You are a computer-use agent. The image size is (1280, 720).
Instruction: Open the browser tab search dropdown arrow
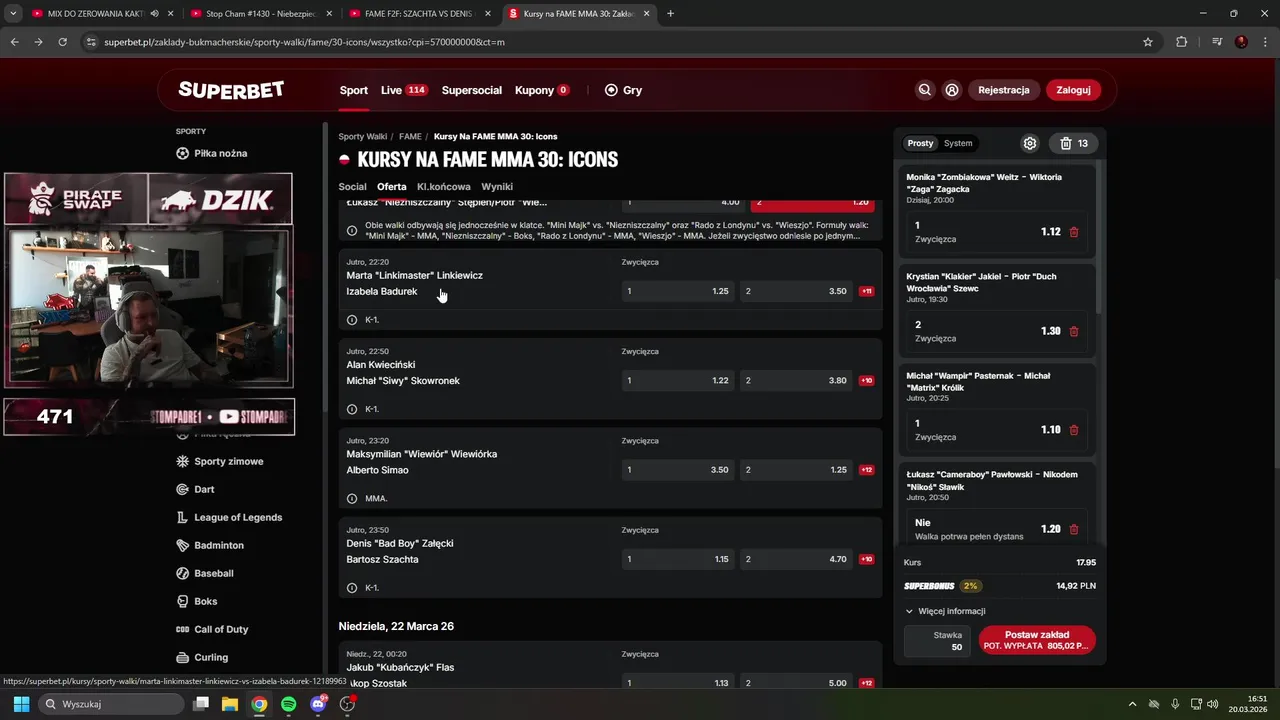tap(13, 14)
